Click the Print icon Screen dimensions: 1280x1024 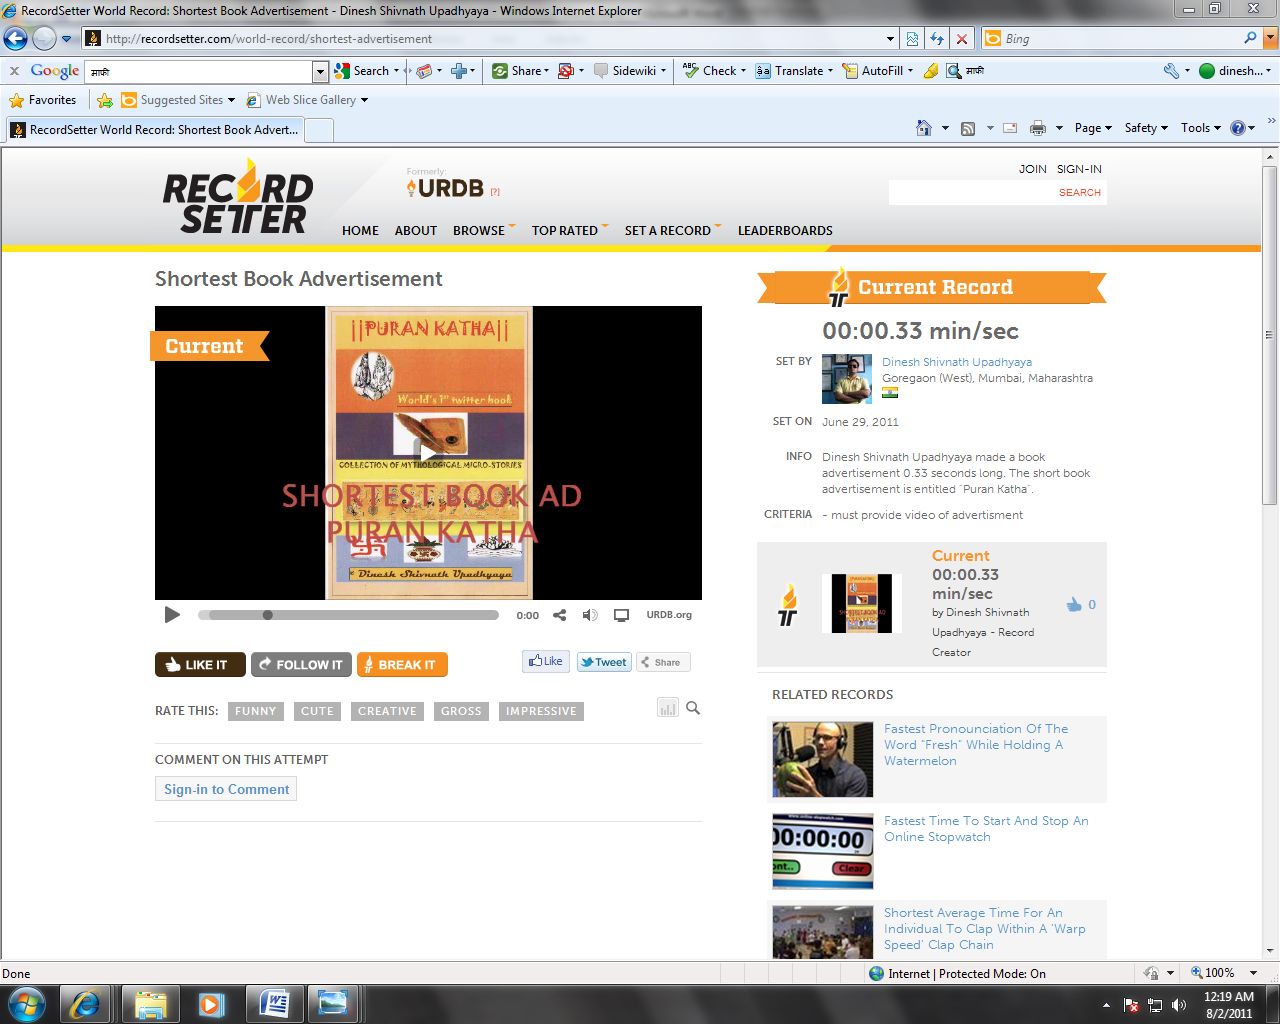point(1038,128)
